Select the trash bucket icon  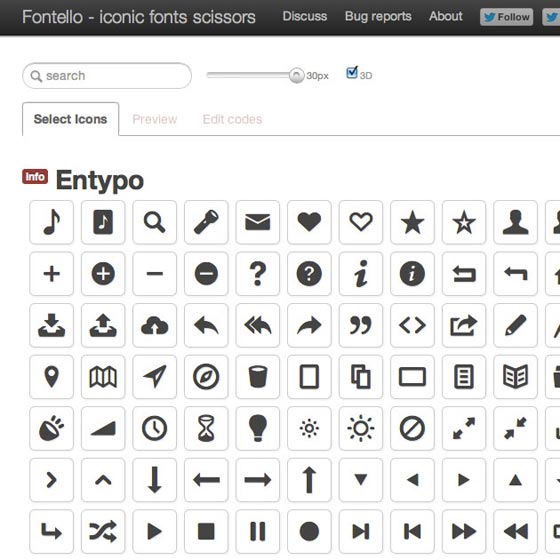[x=258, y=377]
